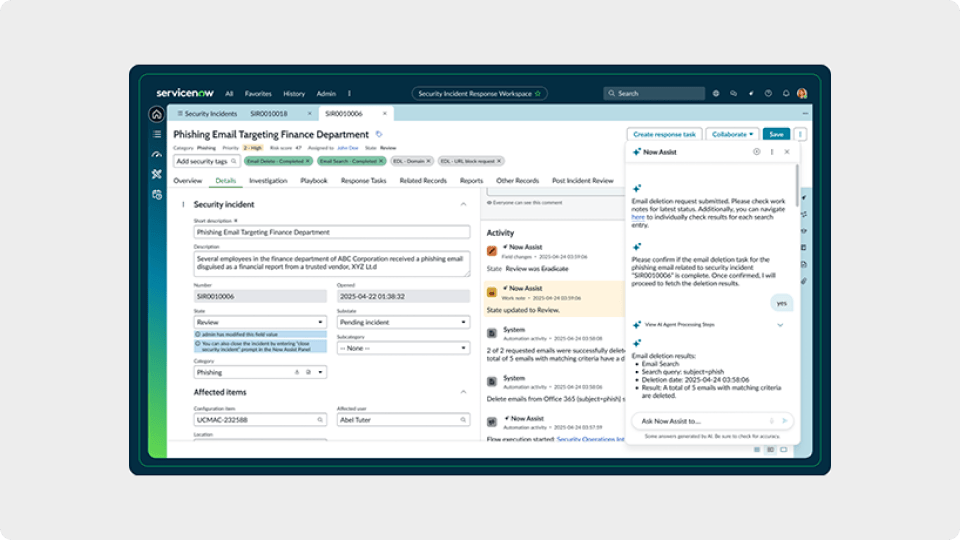Screen dimensions: 960x540
Task: Click Create response task button
Action: (x=664, y=134)
